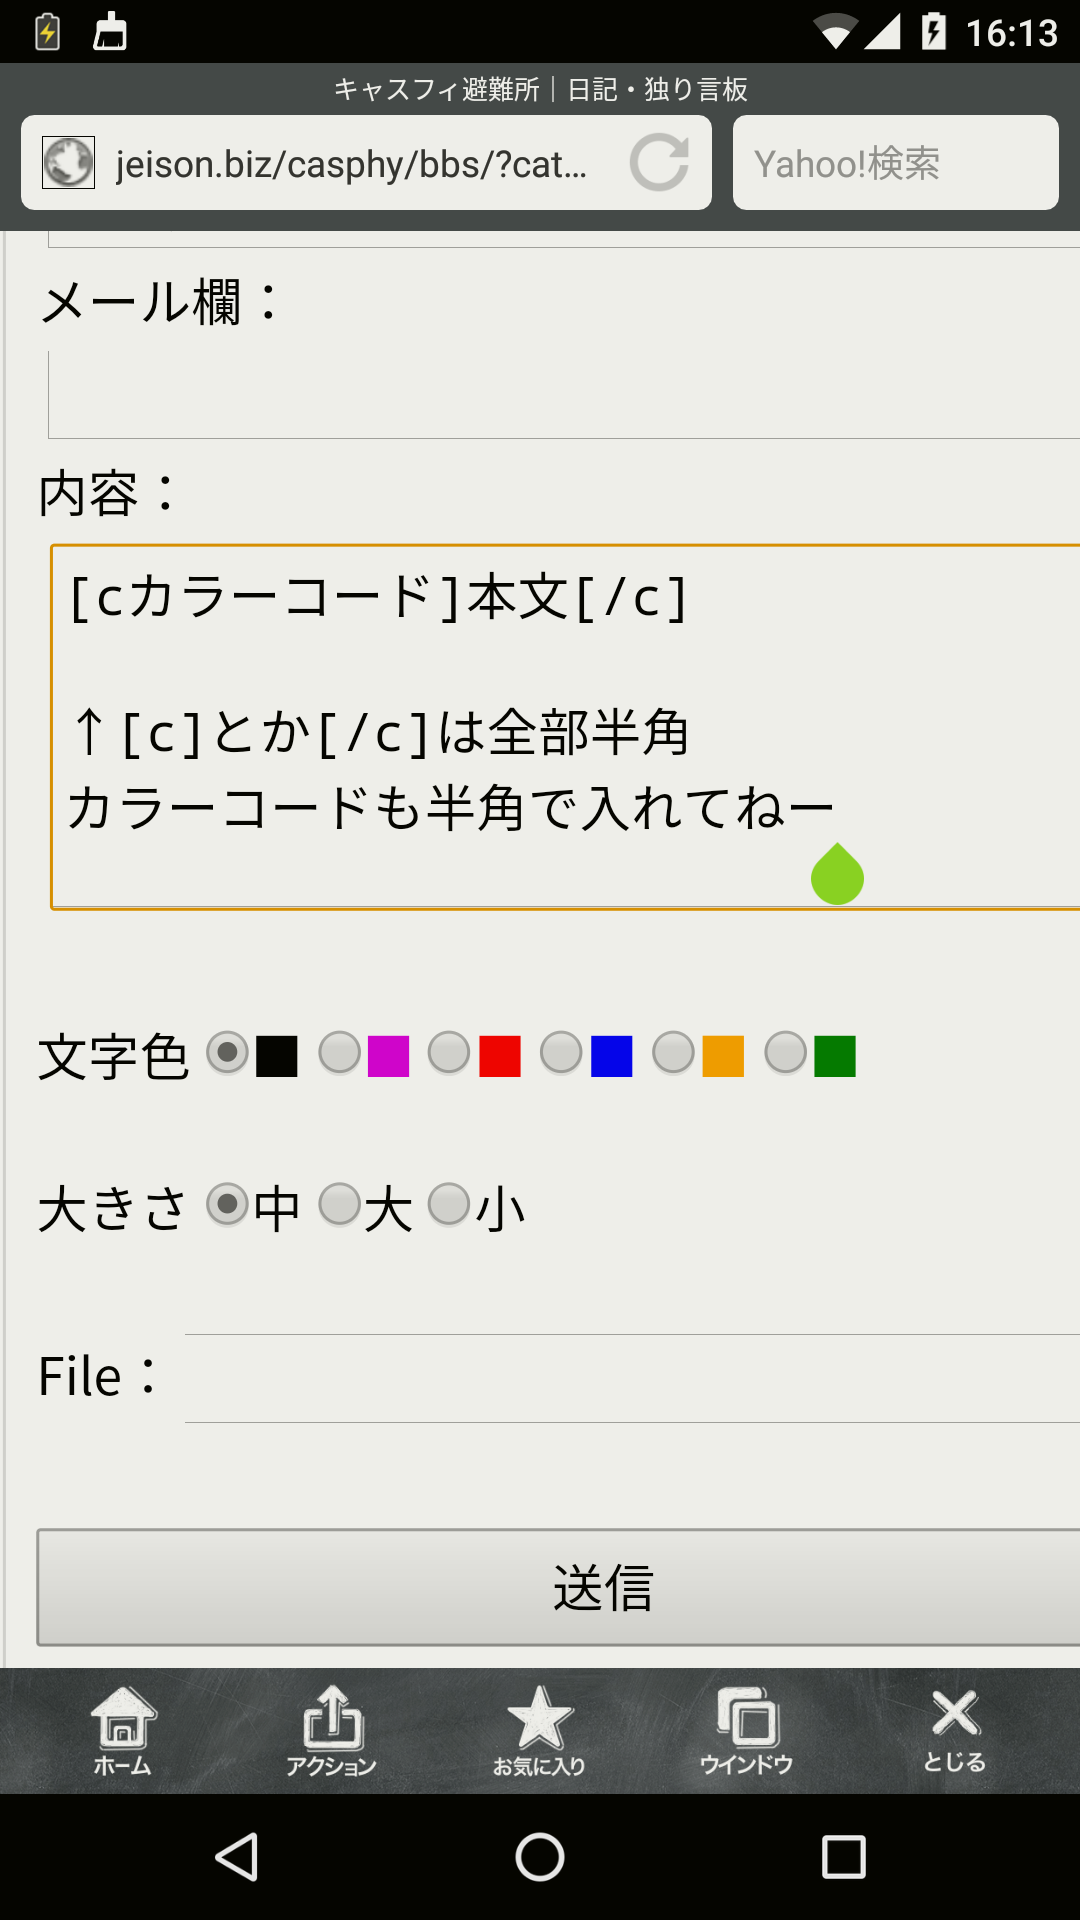Viewport: 1080px width, 1920px height.
Task: Choose the 小 (small) size radio button
Action: (x=449, y=1205)
